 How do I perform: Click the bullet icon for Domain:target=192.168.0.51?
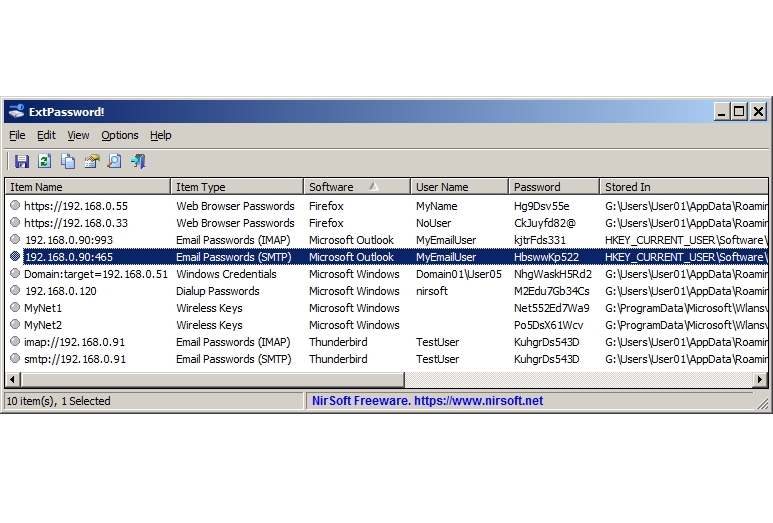[x=15, y=273]
